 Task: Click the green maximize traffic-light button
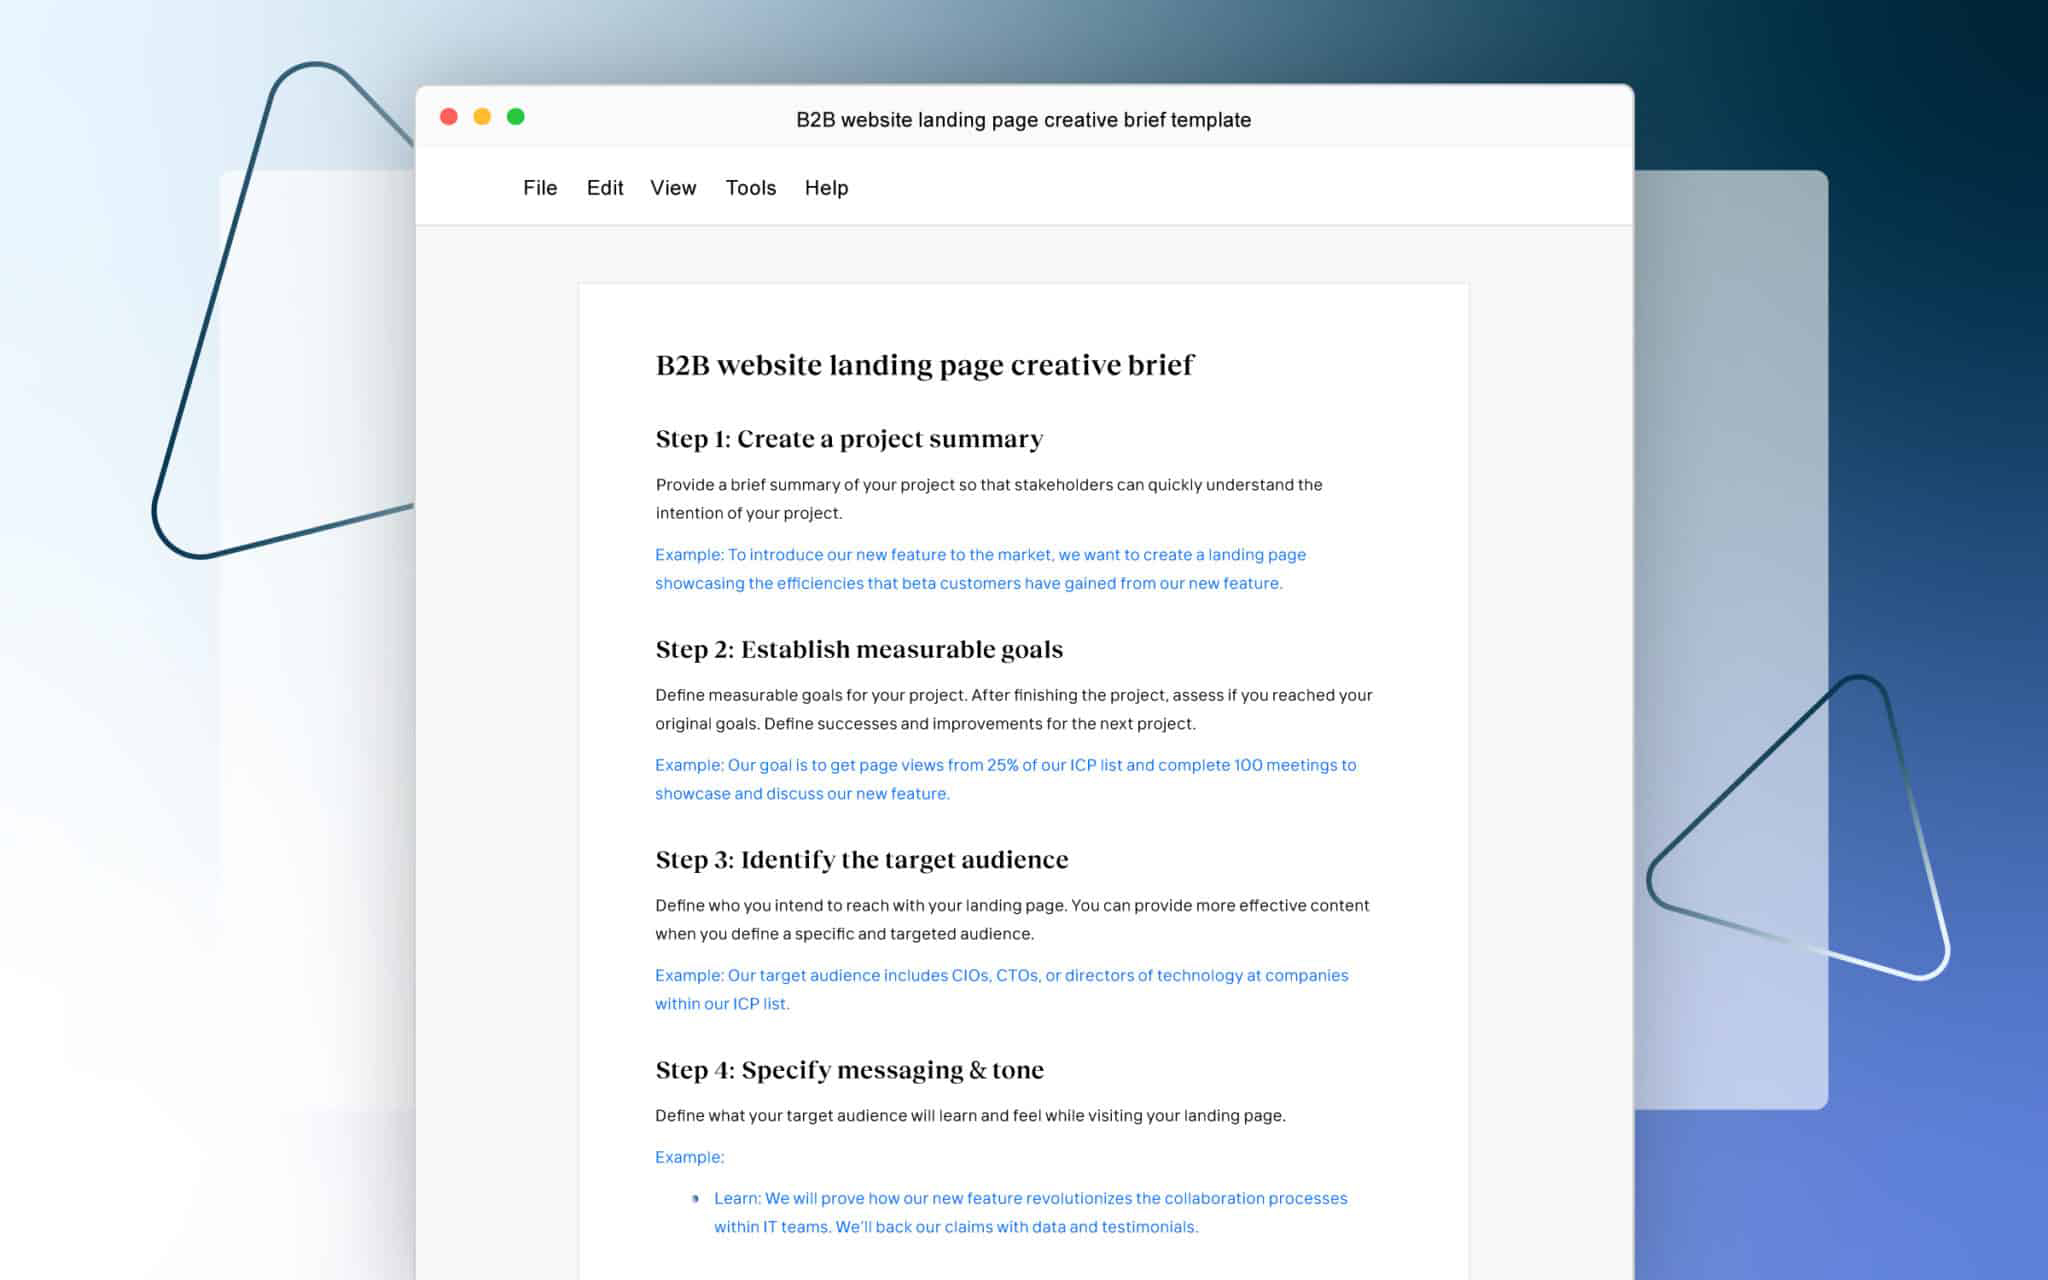coord(515,116)
